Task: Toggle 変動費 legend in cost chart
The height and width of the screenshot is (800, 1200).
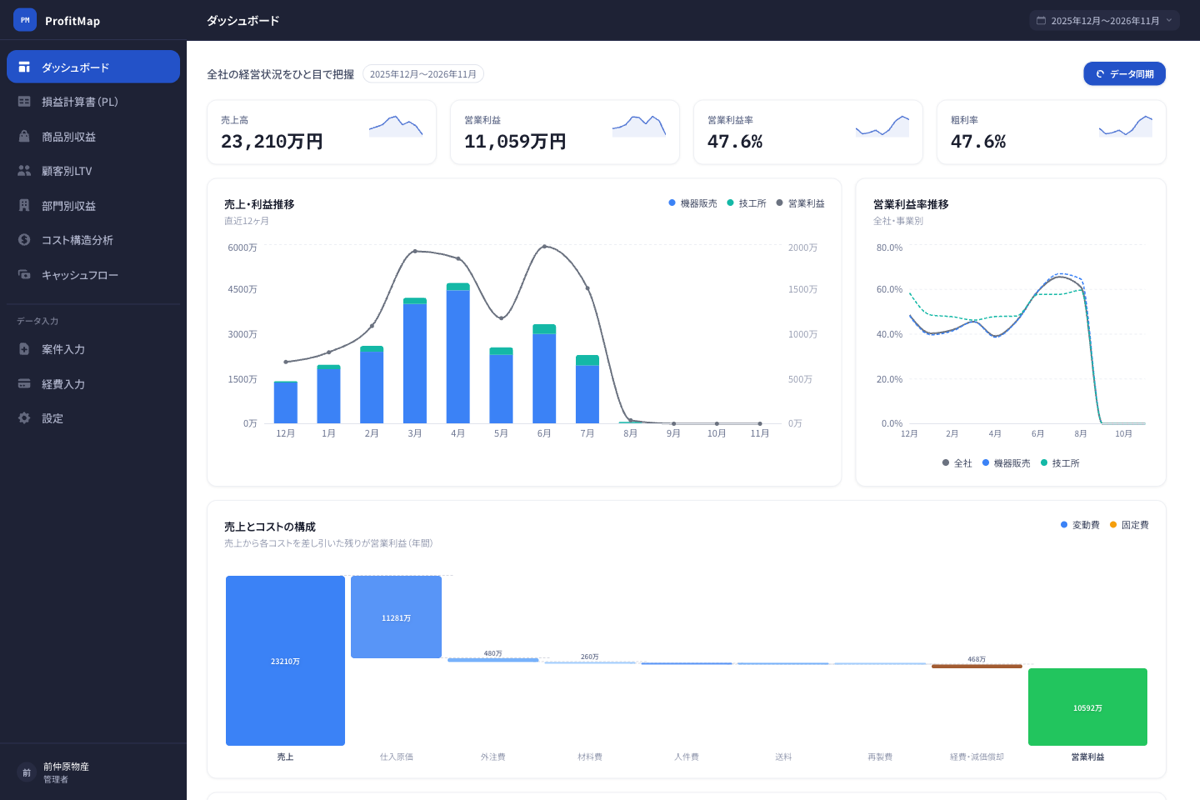Action: pos(1080,525)
